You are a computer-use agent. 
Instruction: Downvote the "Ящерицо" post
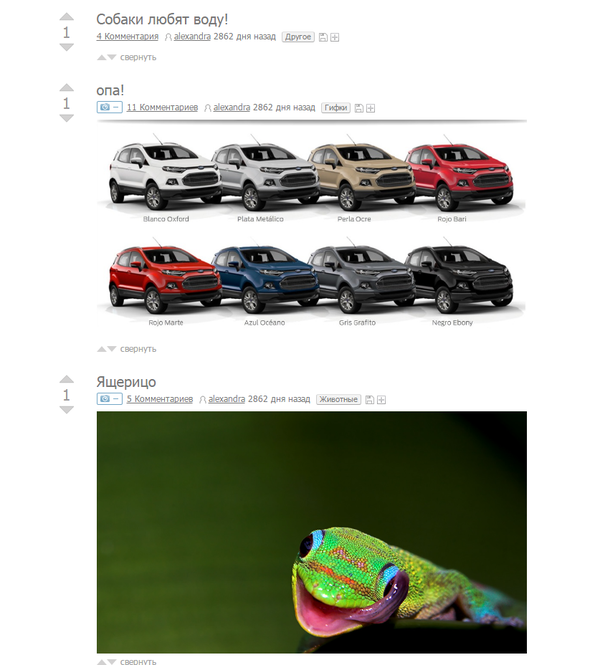[67, 409]
